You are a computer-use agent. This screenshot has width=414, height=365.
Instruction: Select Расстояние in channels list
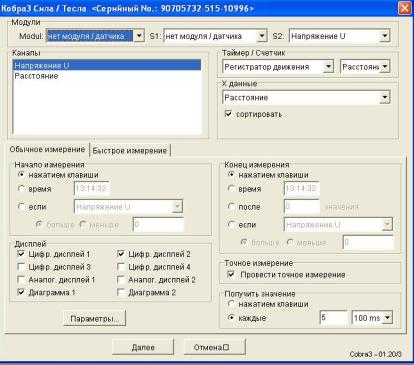[107, 76]
